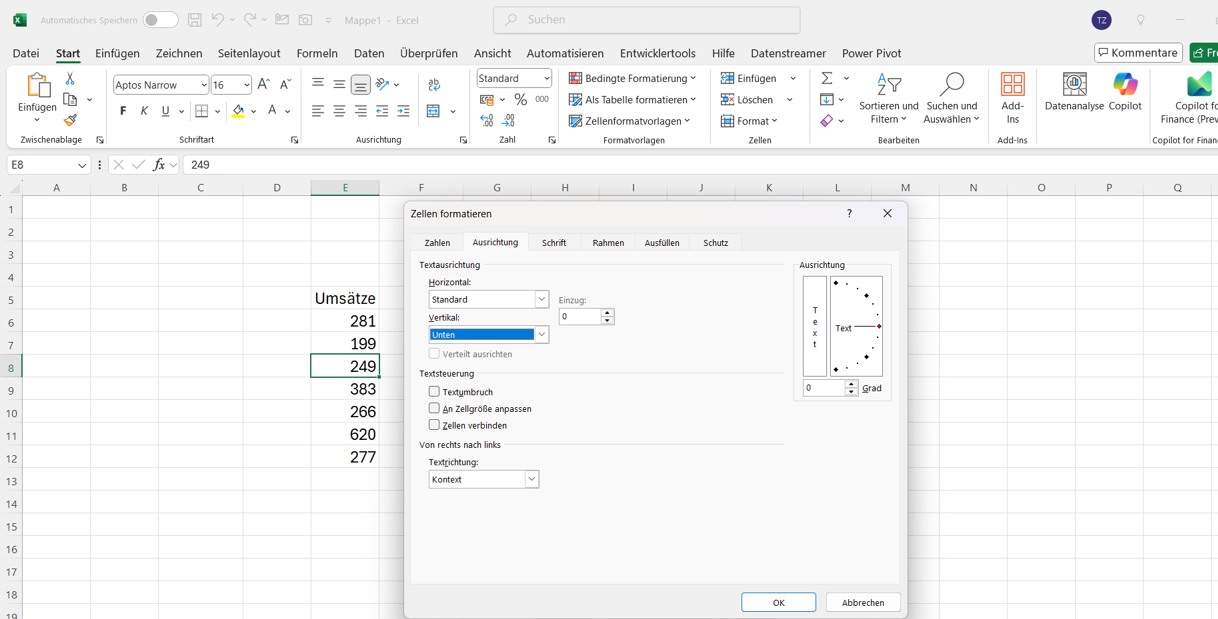The image size is (1218, 619).
Task: Enable the Textumbruch checkbox
Action: pyautogui.click(x=434, y=392)
